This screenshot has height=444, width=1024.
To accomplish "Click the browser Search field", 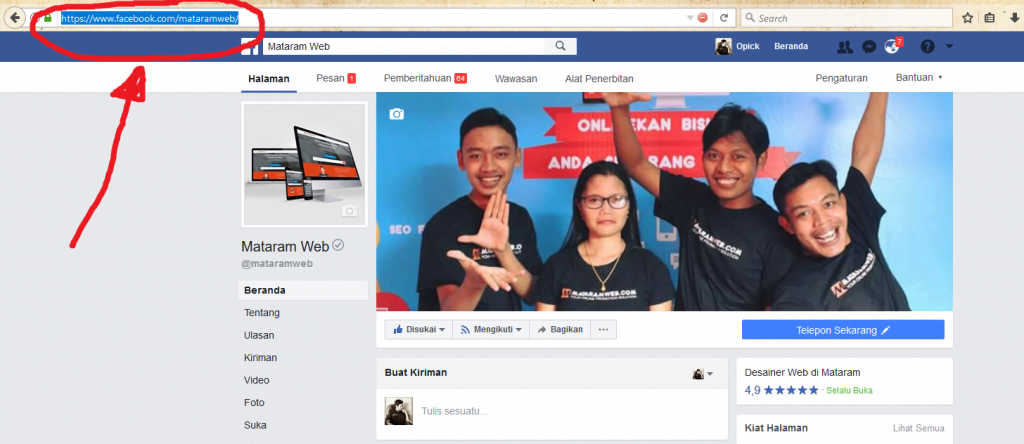I will (846, 18).
